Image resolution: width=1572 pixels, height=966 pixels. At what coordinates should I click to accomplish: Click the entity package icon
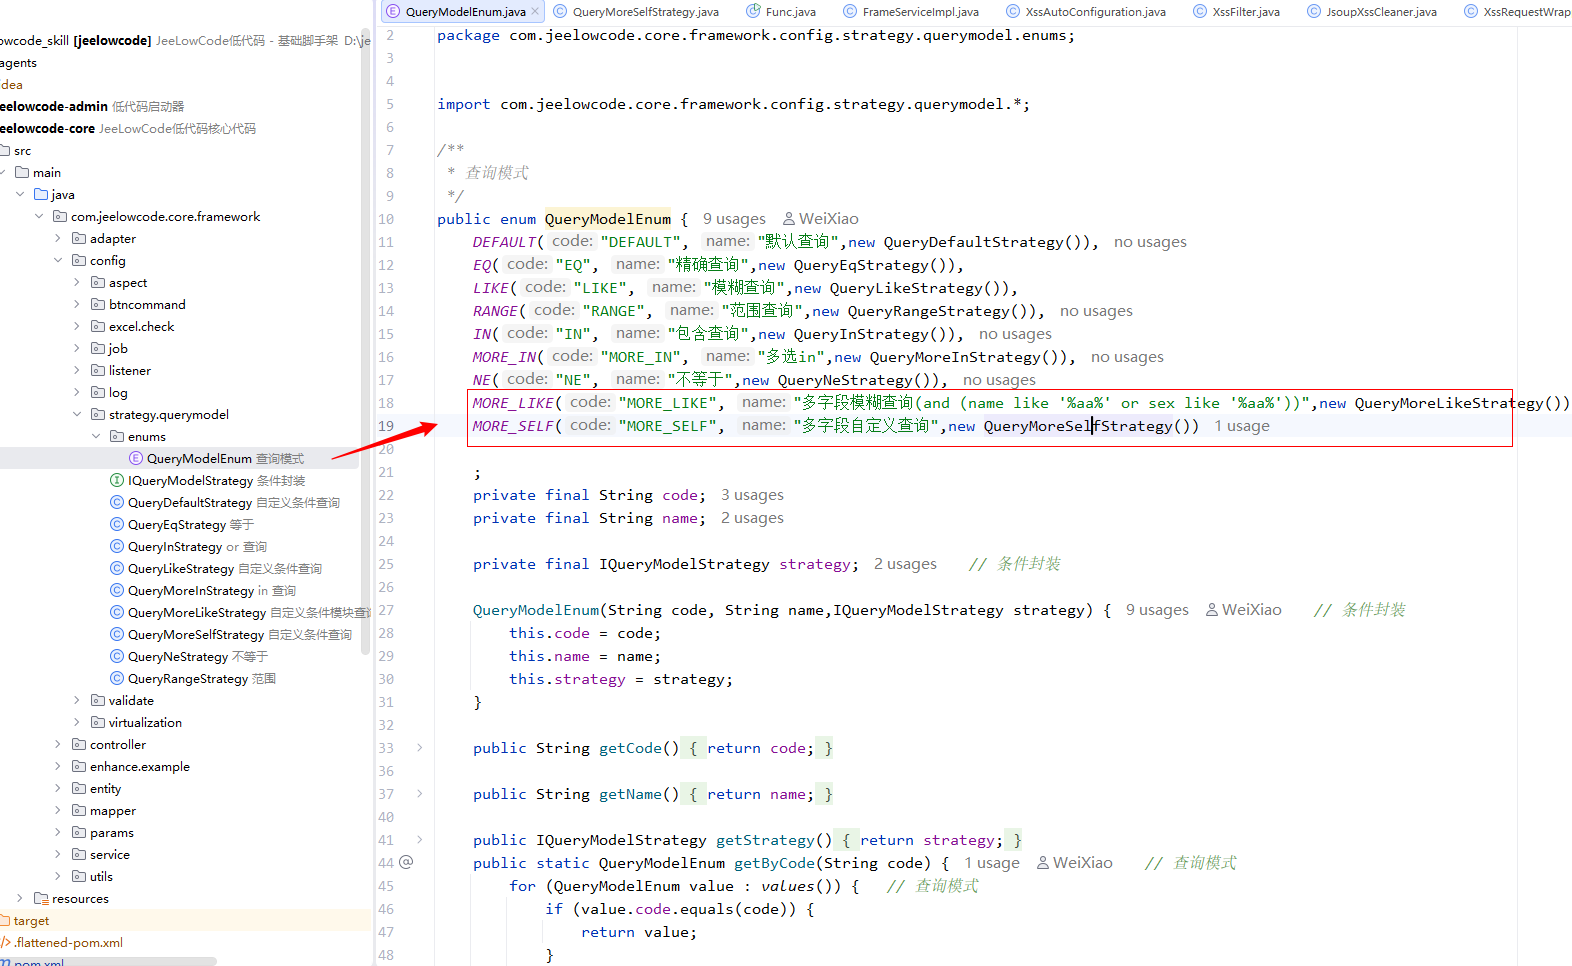pos(79,788)
